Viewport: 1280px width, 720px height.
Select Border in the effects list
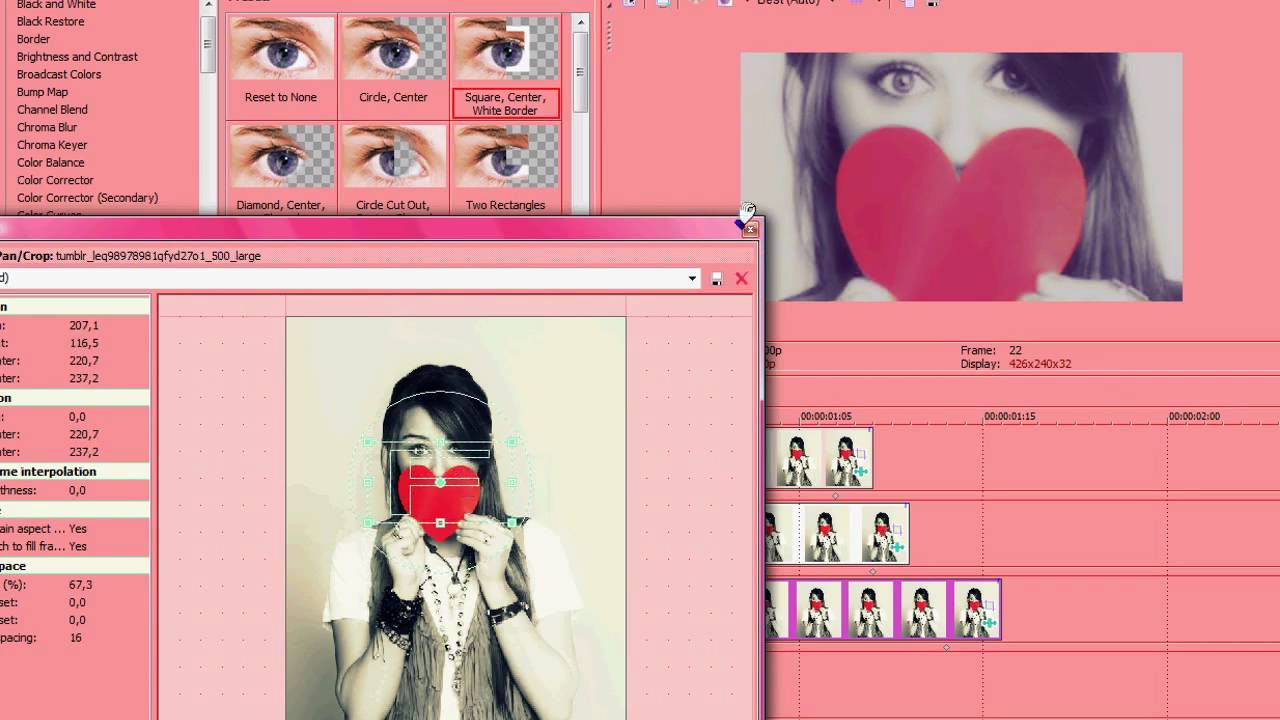33,39
